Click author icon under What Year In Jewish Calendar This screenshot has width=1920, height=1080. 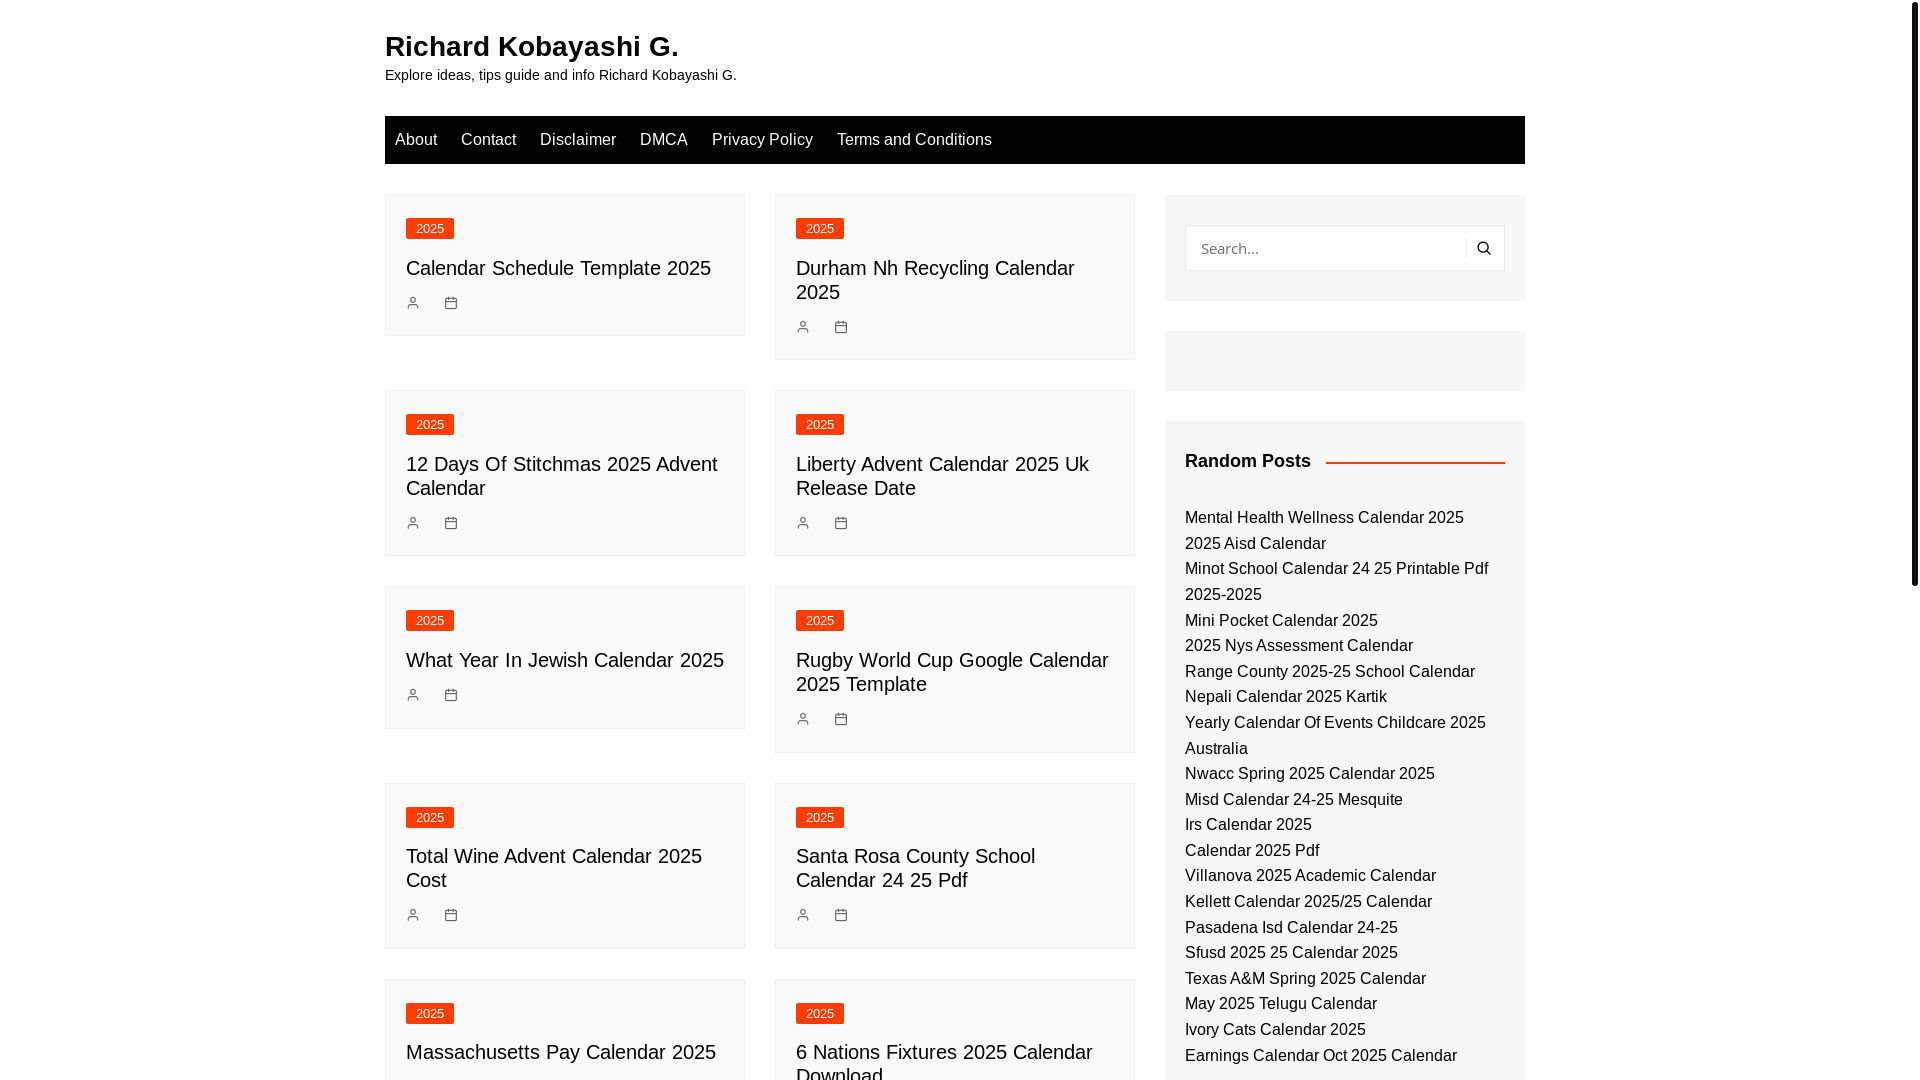pos(413,695)
